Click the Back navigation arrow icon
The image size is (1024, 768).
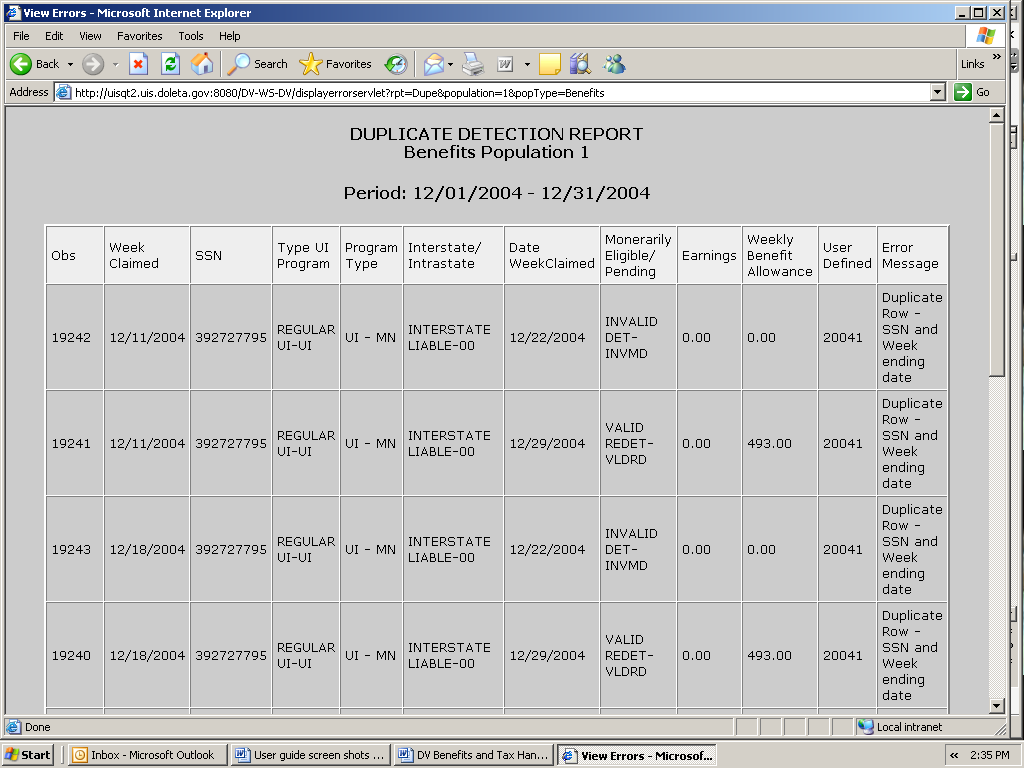pyautogui.click(x=22, y=64)
